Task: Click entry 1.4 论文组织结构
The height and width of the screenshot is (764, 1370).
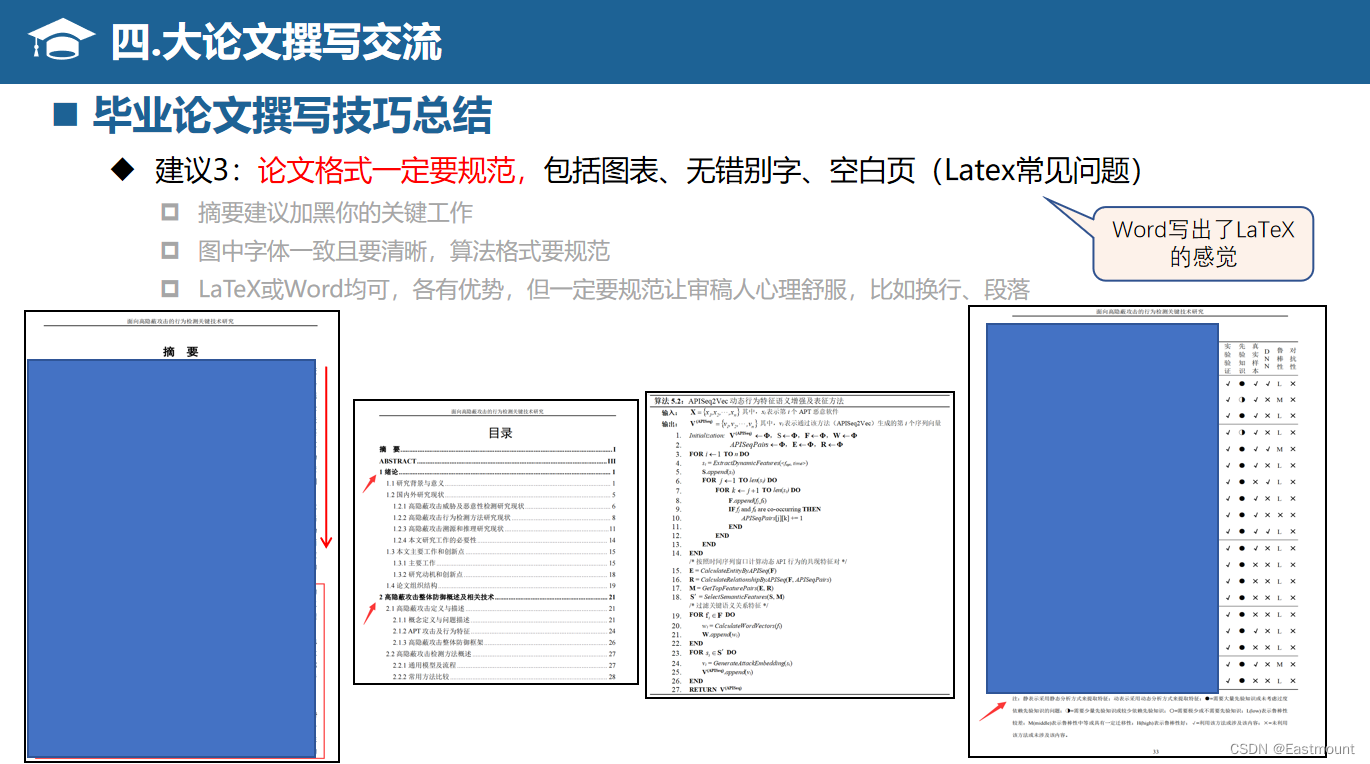Action: coord(500,586)
